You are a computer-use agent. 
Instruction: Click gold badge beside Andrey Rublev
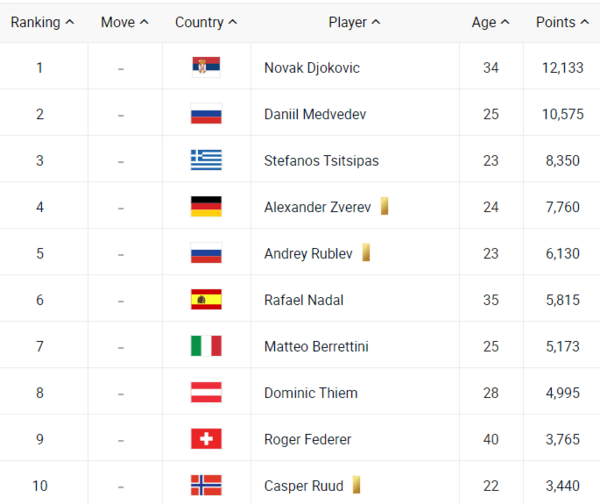[x=366, y=253]
